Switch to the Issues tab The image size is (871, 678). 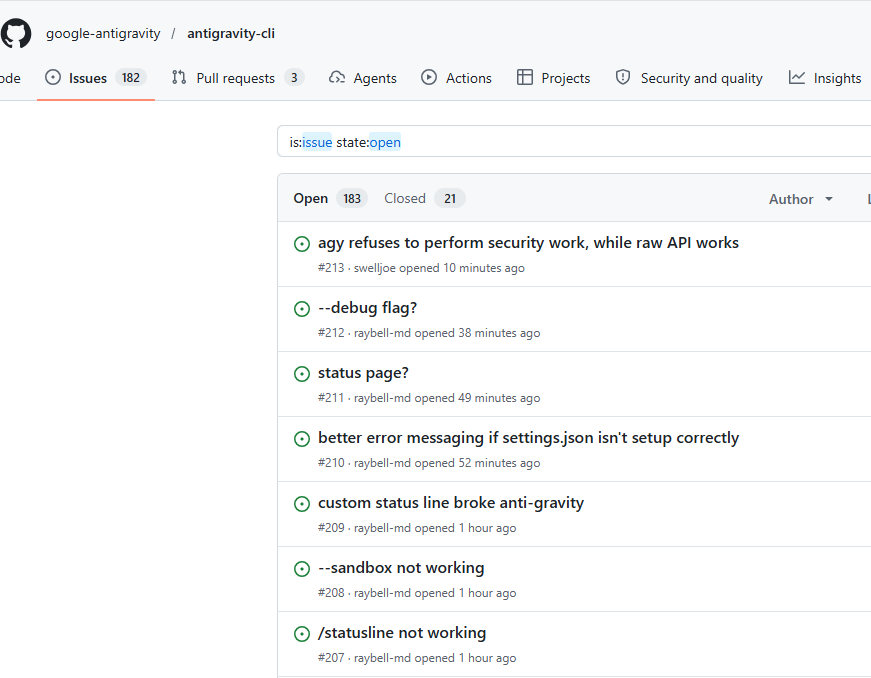(96, 78)
